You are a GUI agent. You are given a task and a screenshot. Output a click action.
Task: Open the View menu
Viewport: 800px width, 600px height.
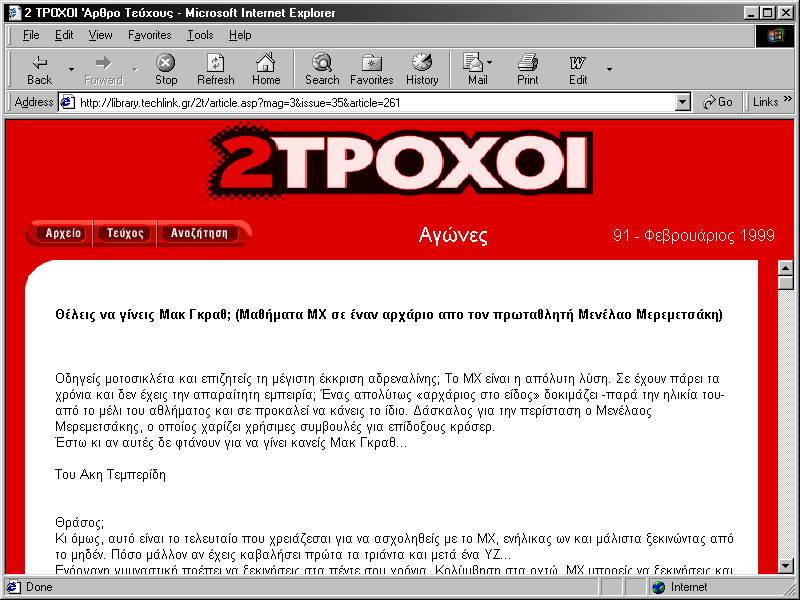(x=101, y=35)
